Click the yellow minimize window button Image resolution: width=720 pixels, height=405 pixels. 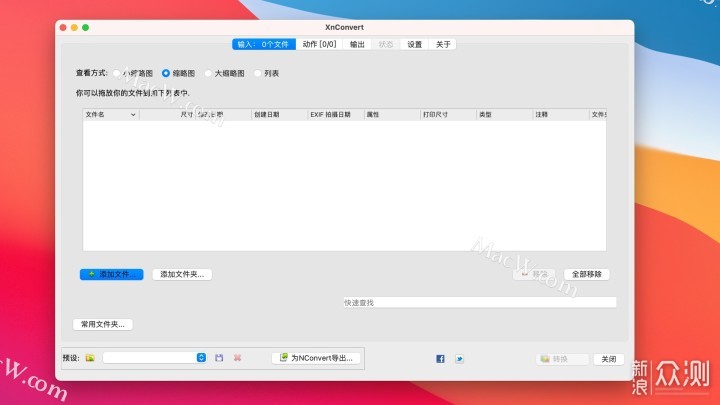74,28
